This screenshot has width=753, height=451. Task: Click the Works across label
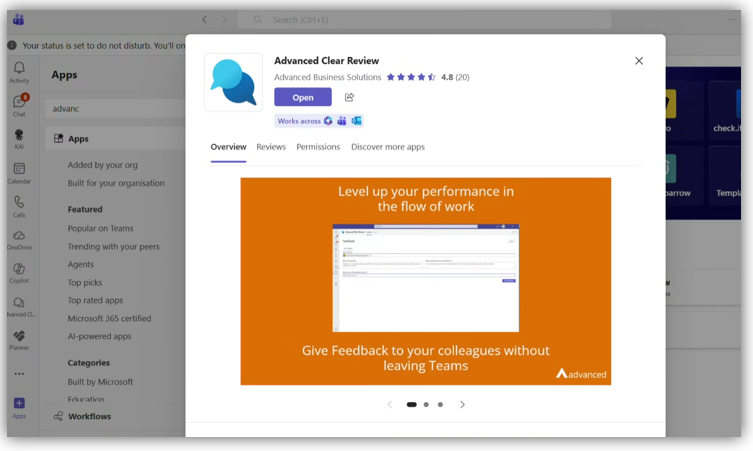click(299, 121)
